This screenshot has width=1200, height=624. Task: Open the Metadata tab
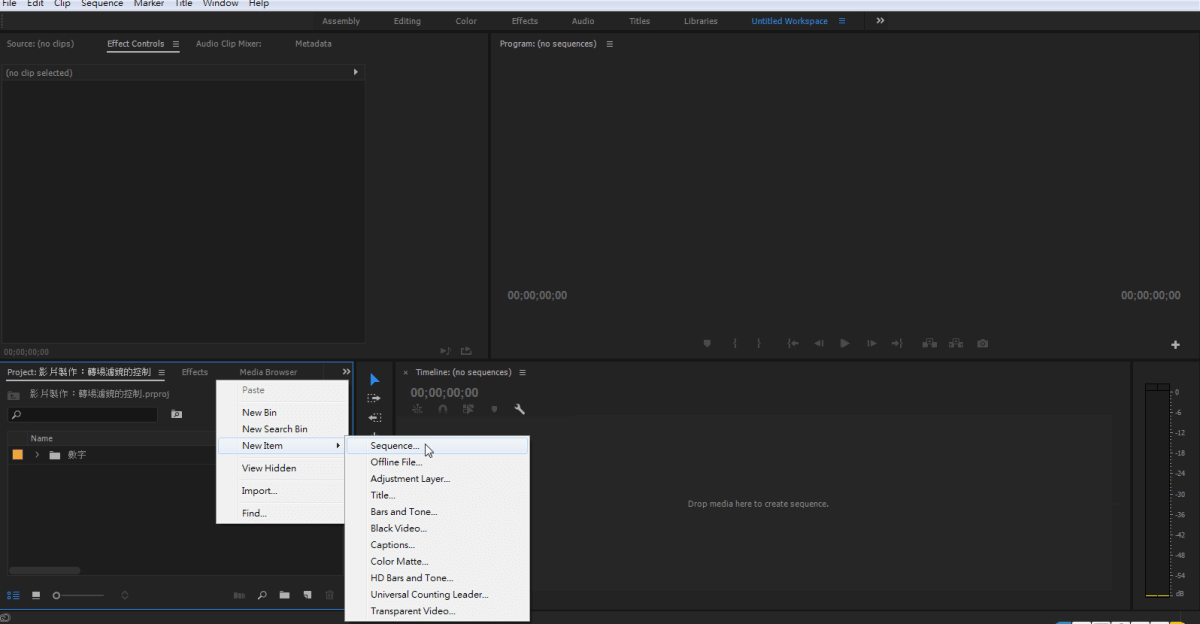(x=313, y=44)
